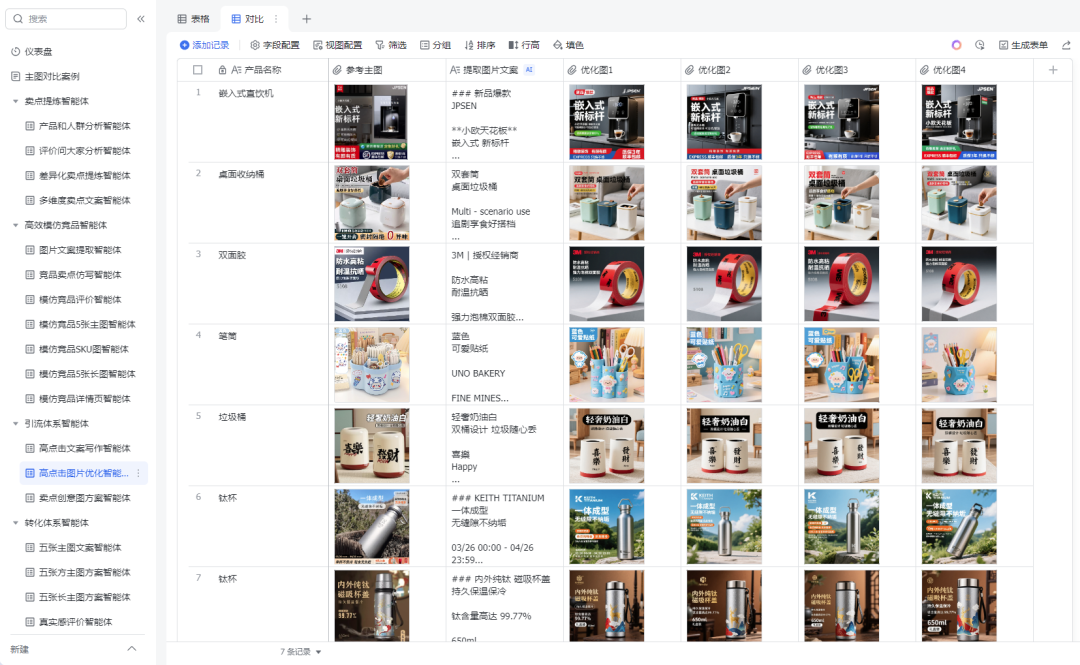1080x665 pixels.
Task: Open the history/automation clock icon
Action: tap(981, 45)
